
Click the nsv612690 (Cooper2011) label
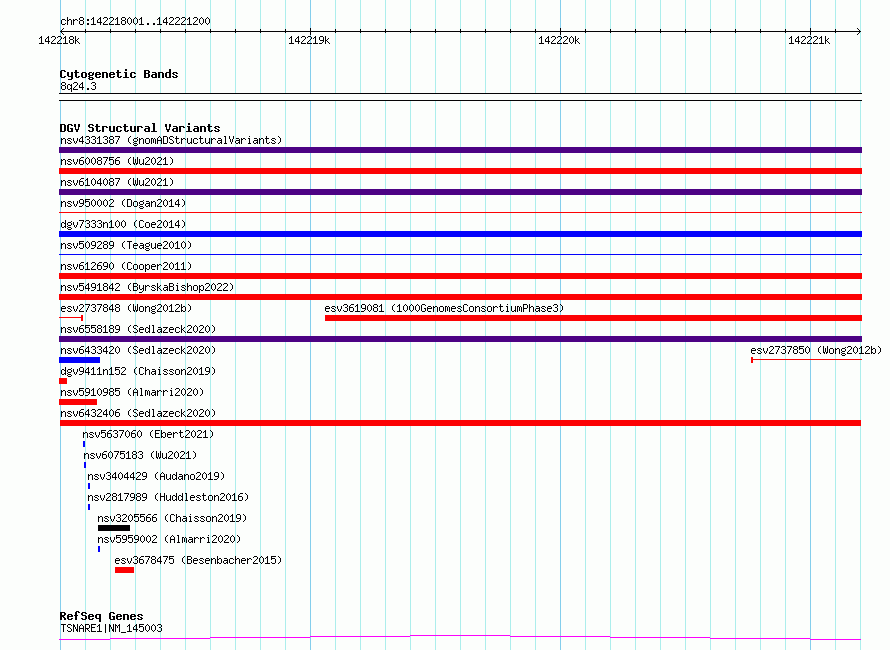tap(126, 266)
